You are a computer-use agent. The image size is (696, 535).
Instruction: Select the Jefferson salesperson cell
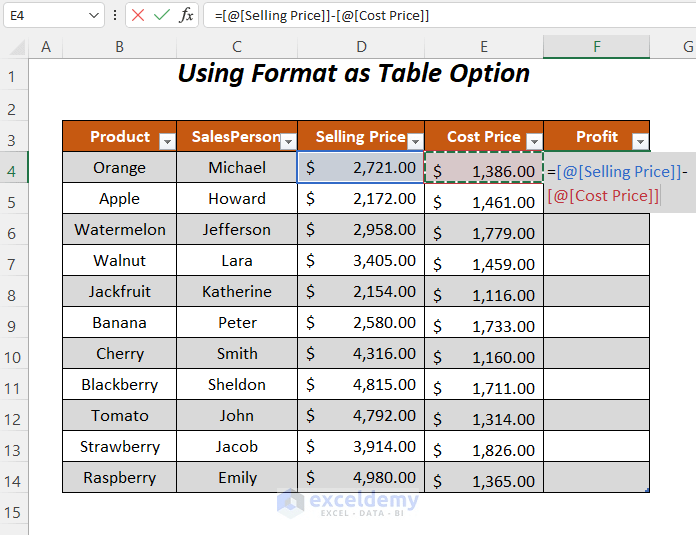click(x=237, y=230)
